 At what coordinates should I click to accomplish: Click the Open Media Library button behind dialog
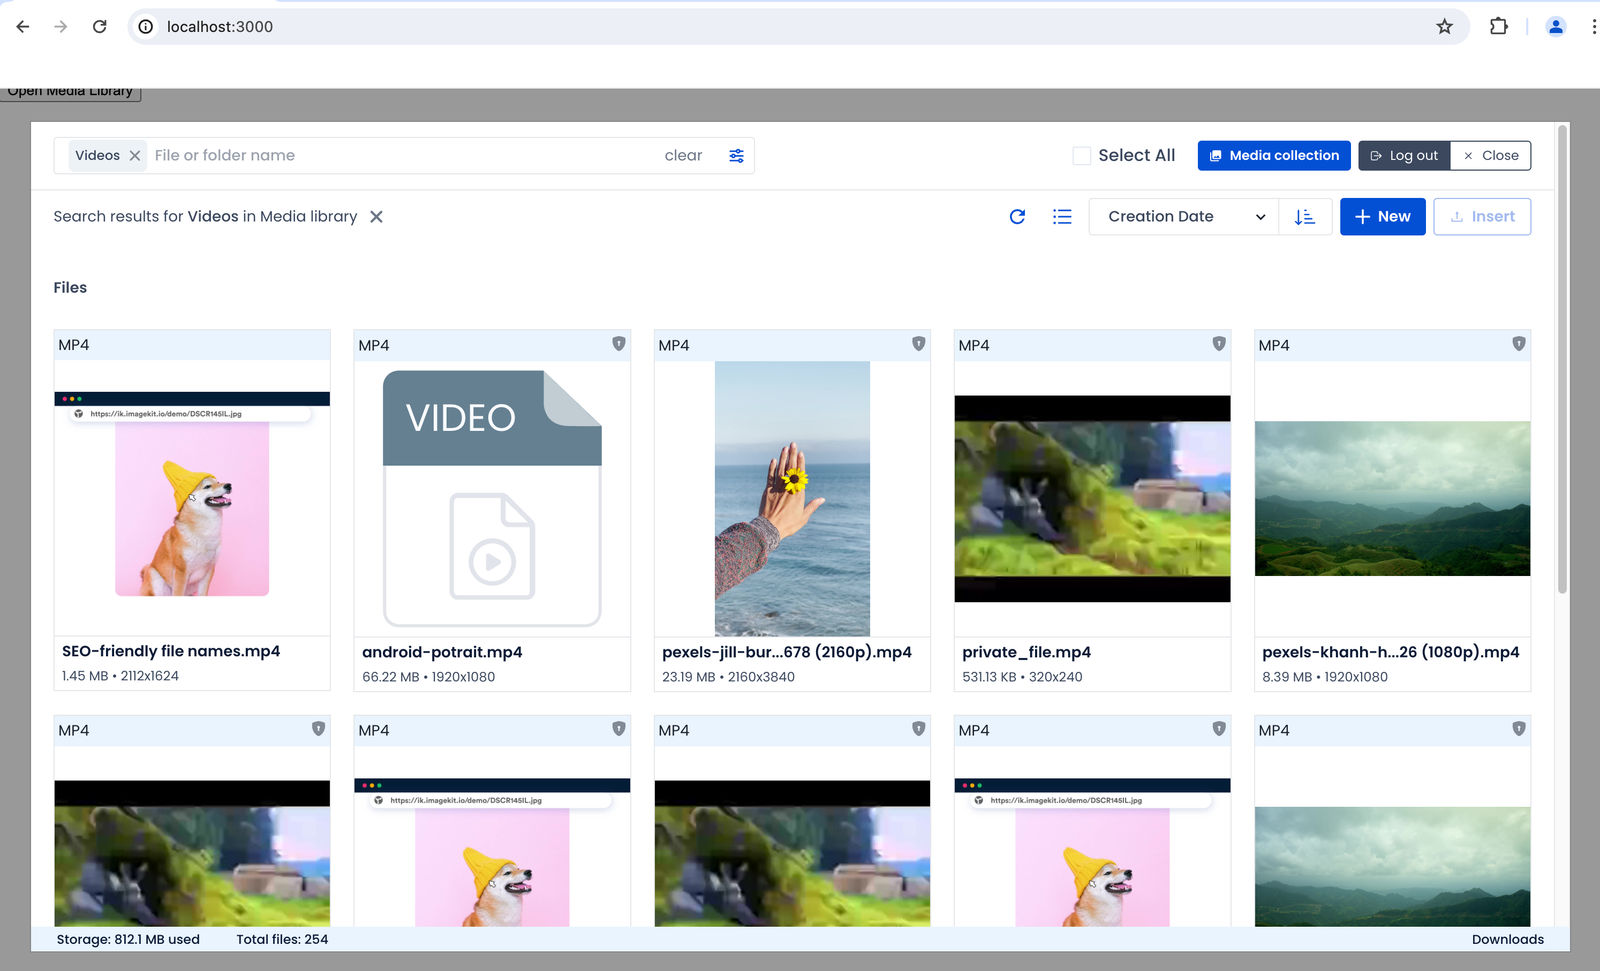[x=70, y=93]
